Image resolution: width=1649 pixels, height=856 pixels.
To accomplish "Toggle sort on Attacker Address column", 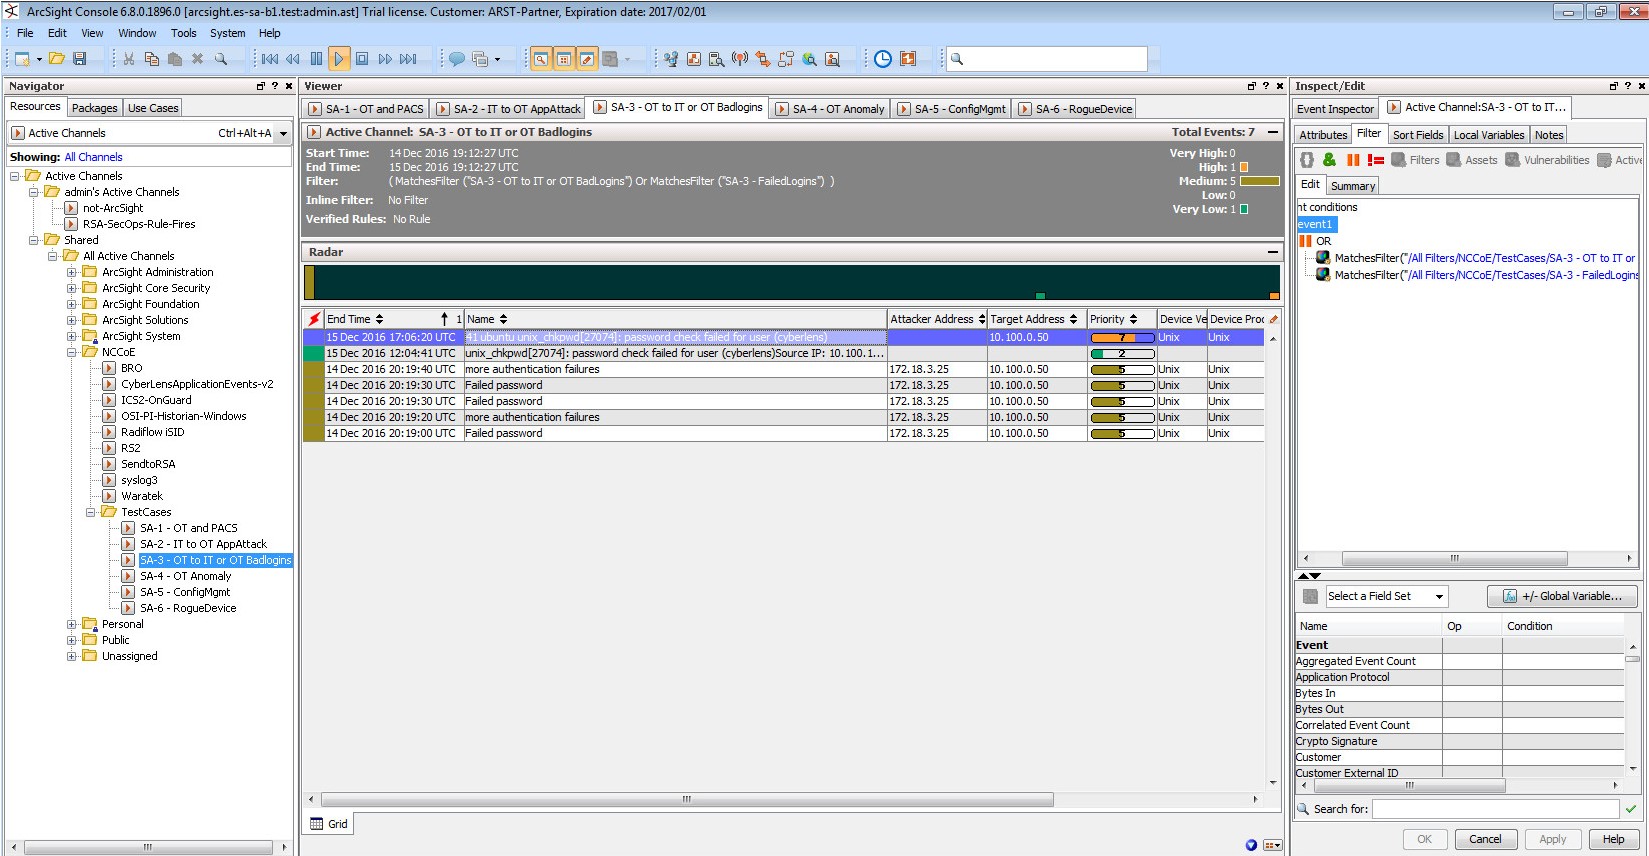I will tap(981, 319).
